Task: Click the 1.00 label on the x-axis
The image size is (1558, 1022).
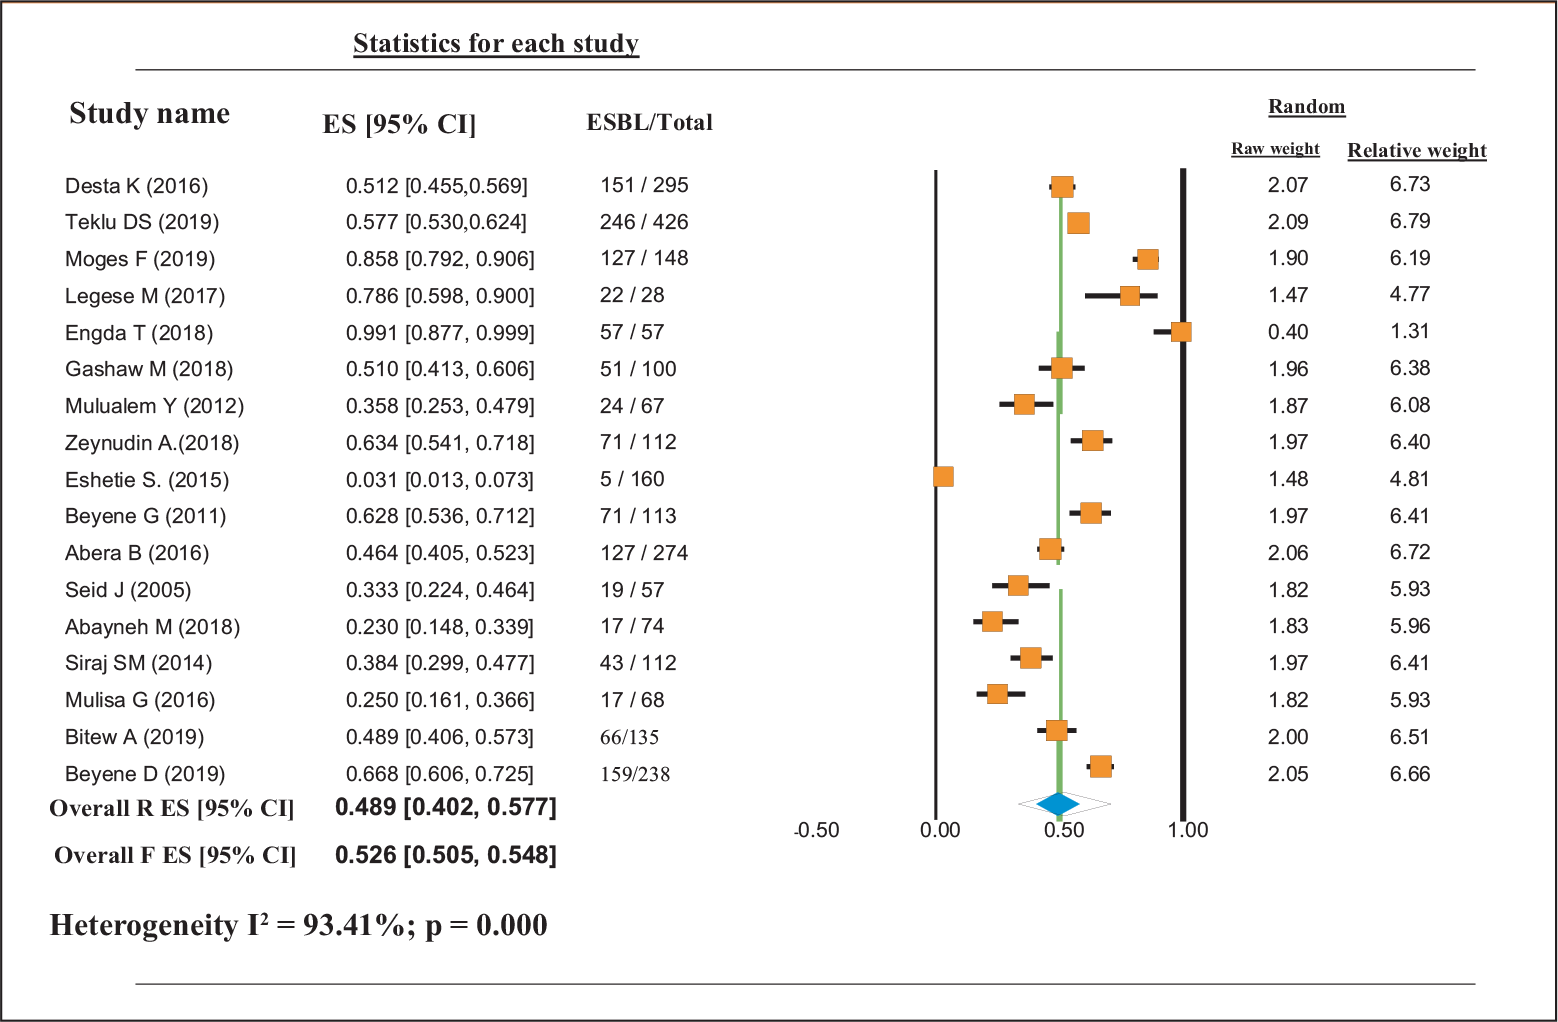Action: 1188,830
